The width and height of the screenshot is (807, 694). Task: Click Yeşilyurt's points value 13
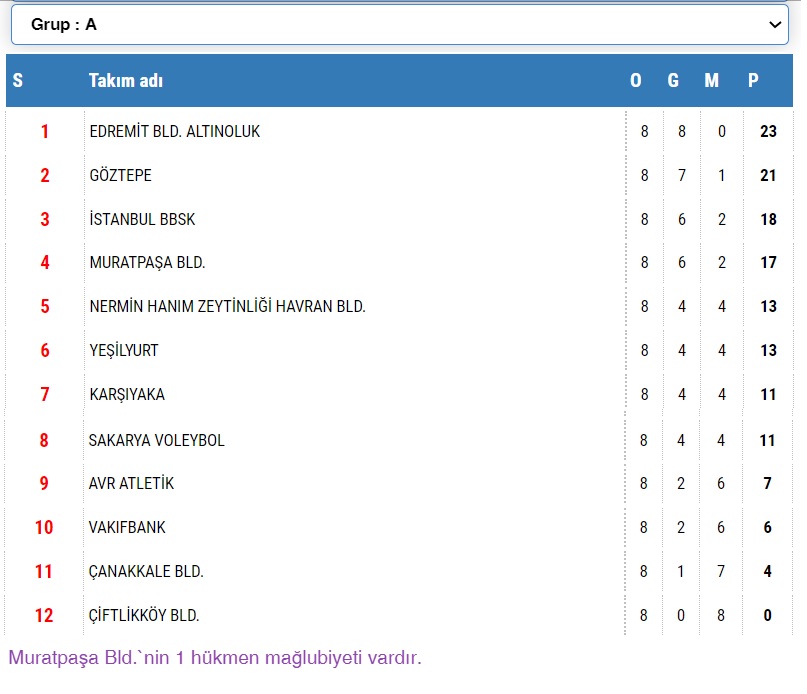coord(768,350)
